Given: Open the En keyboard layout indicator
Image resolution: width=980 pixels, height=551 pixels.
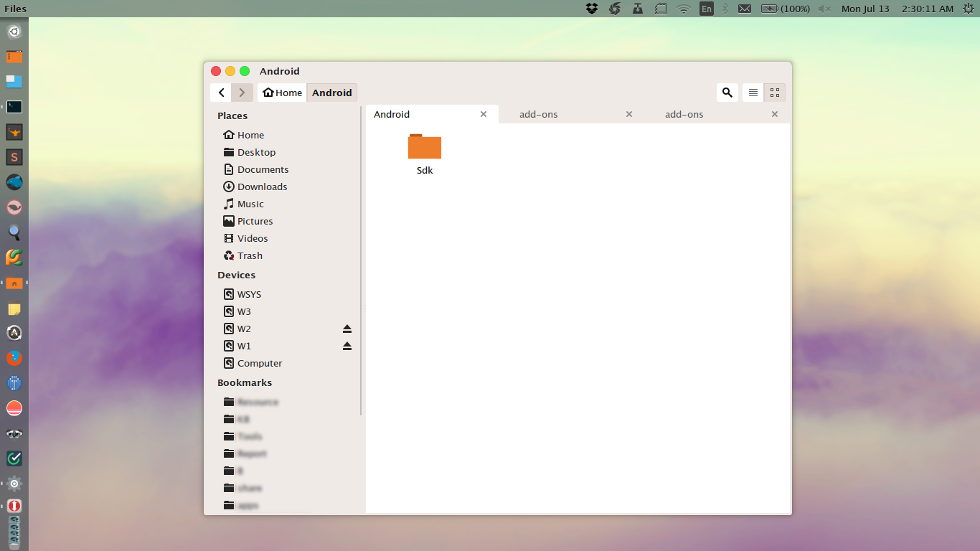Looking at the screenshot, I should 706,9.
